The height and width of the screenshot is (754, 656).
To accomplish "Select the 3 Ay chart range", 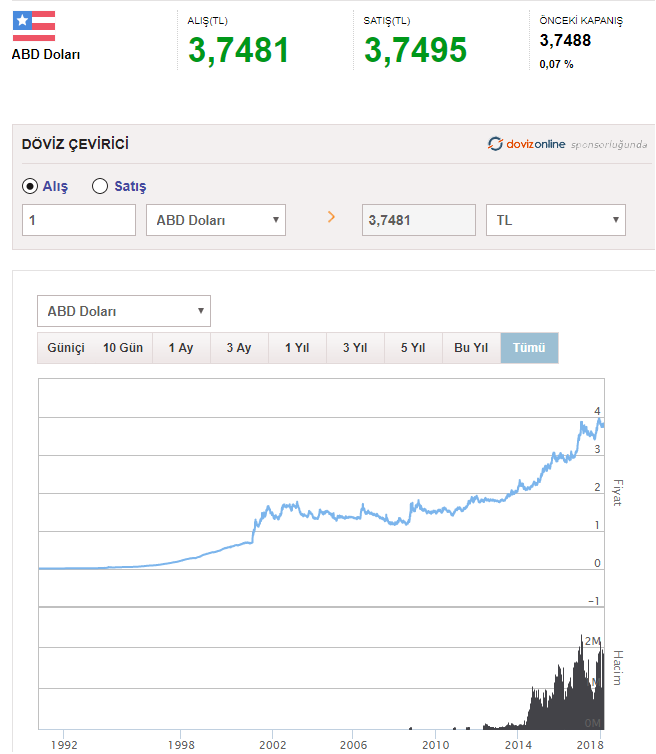I will click(238, 348).
